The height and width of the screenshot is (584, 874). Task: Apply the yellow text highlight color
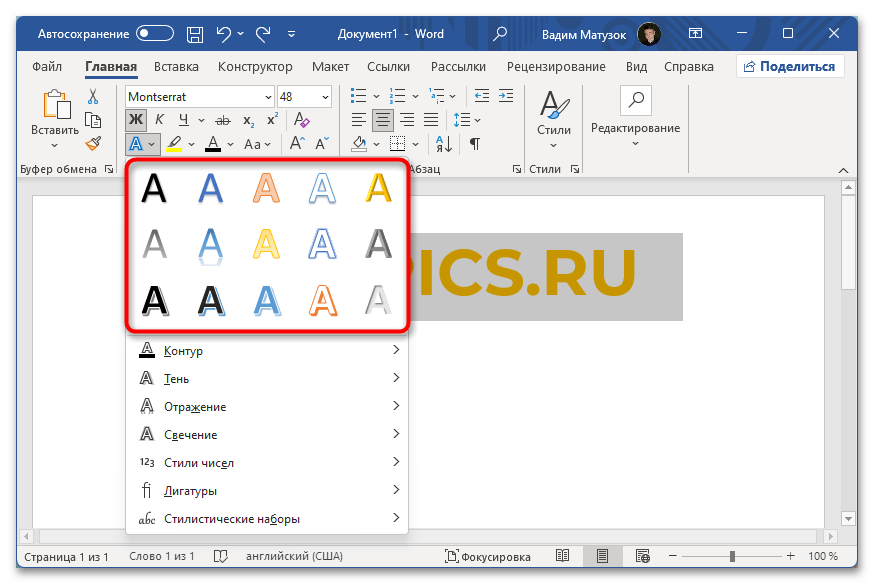pyautogui.click(x=174, y=144)
